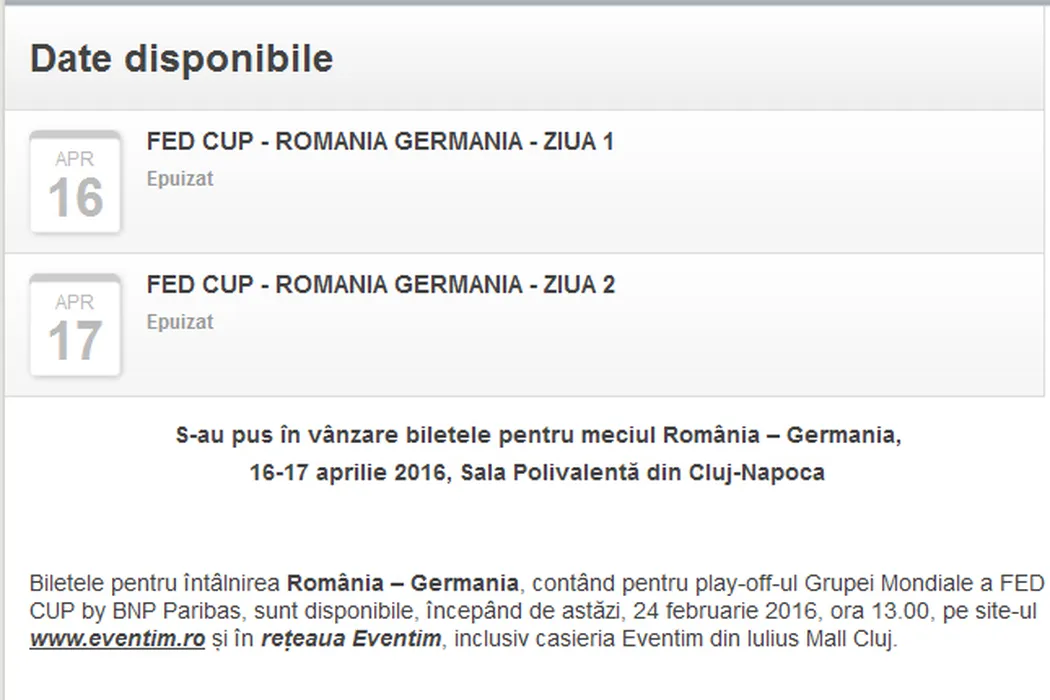
Task: Click bold "România – Germania" in the paragraph
Action: tap(402, 582)
